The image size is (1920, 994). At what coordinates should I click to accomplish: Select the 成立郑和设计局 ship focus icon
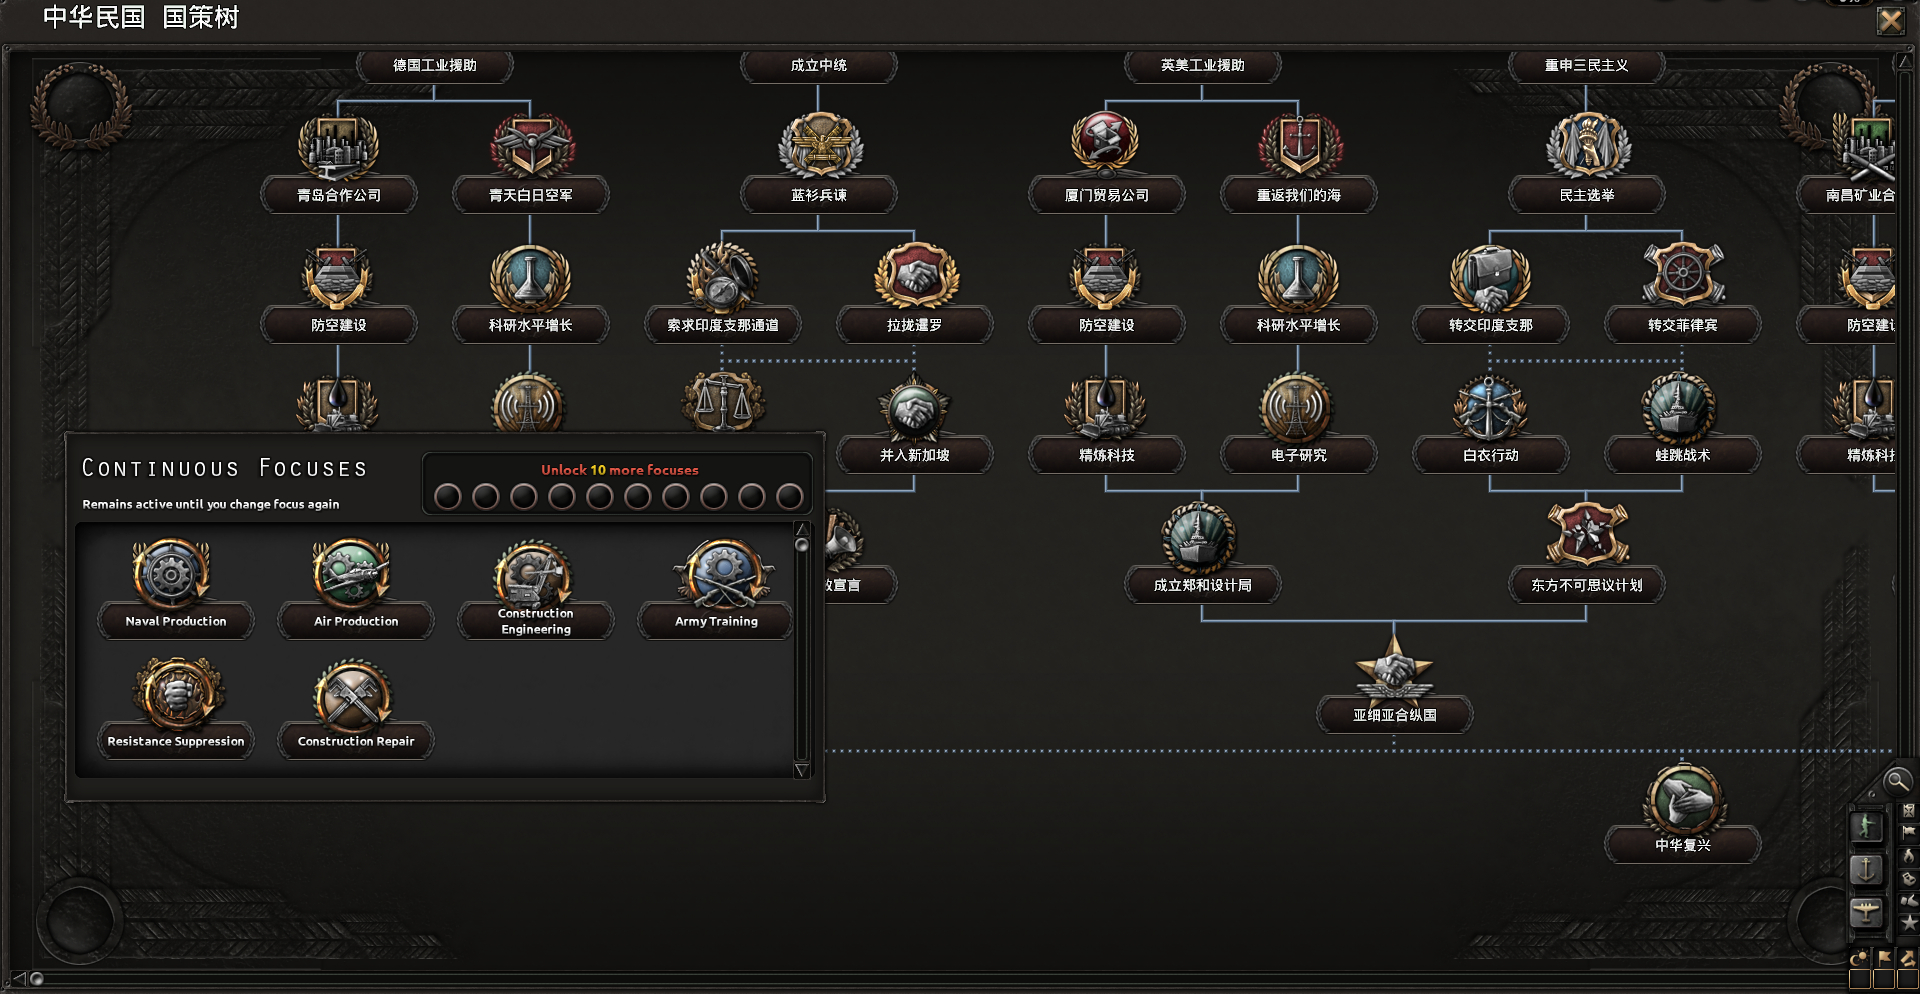click(x=1200, y=538)
